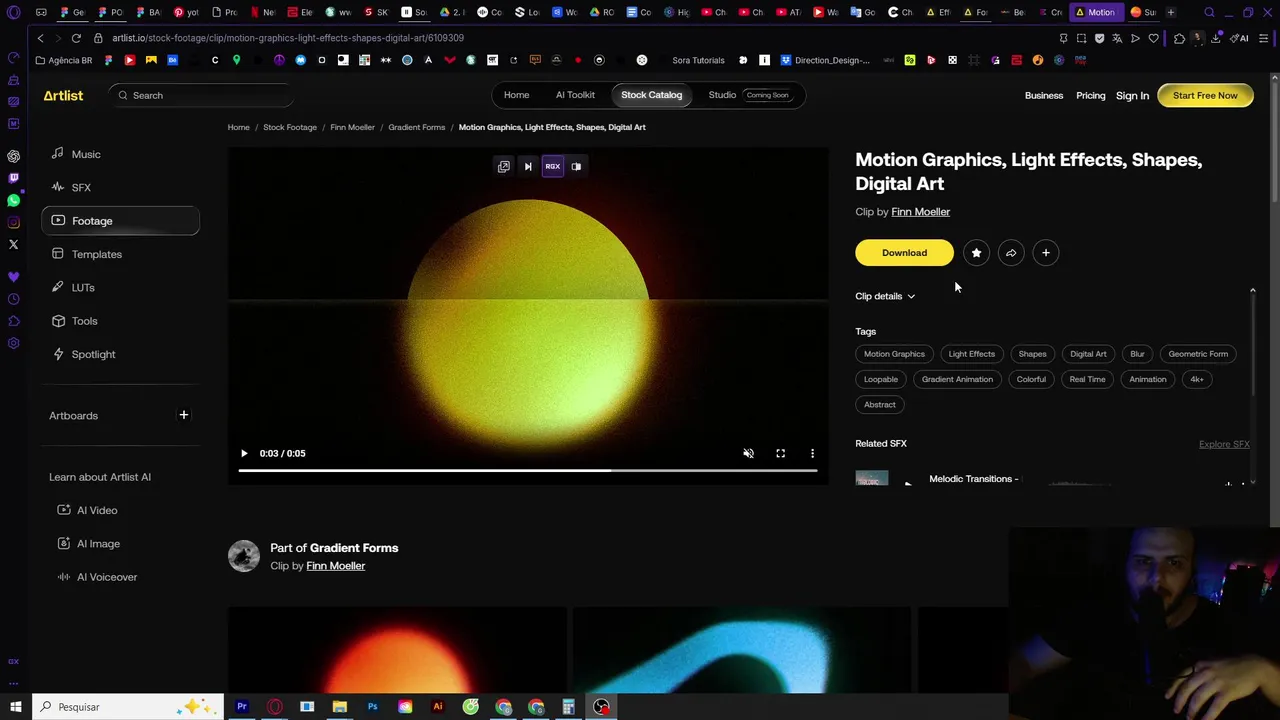Open the Home tab in top navigation
This screenshot has height=720, width=1280.
[x=516, y=95]
